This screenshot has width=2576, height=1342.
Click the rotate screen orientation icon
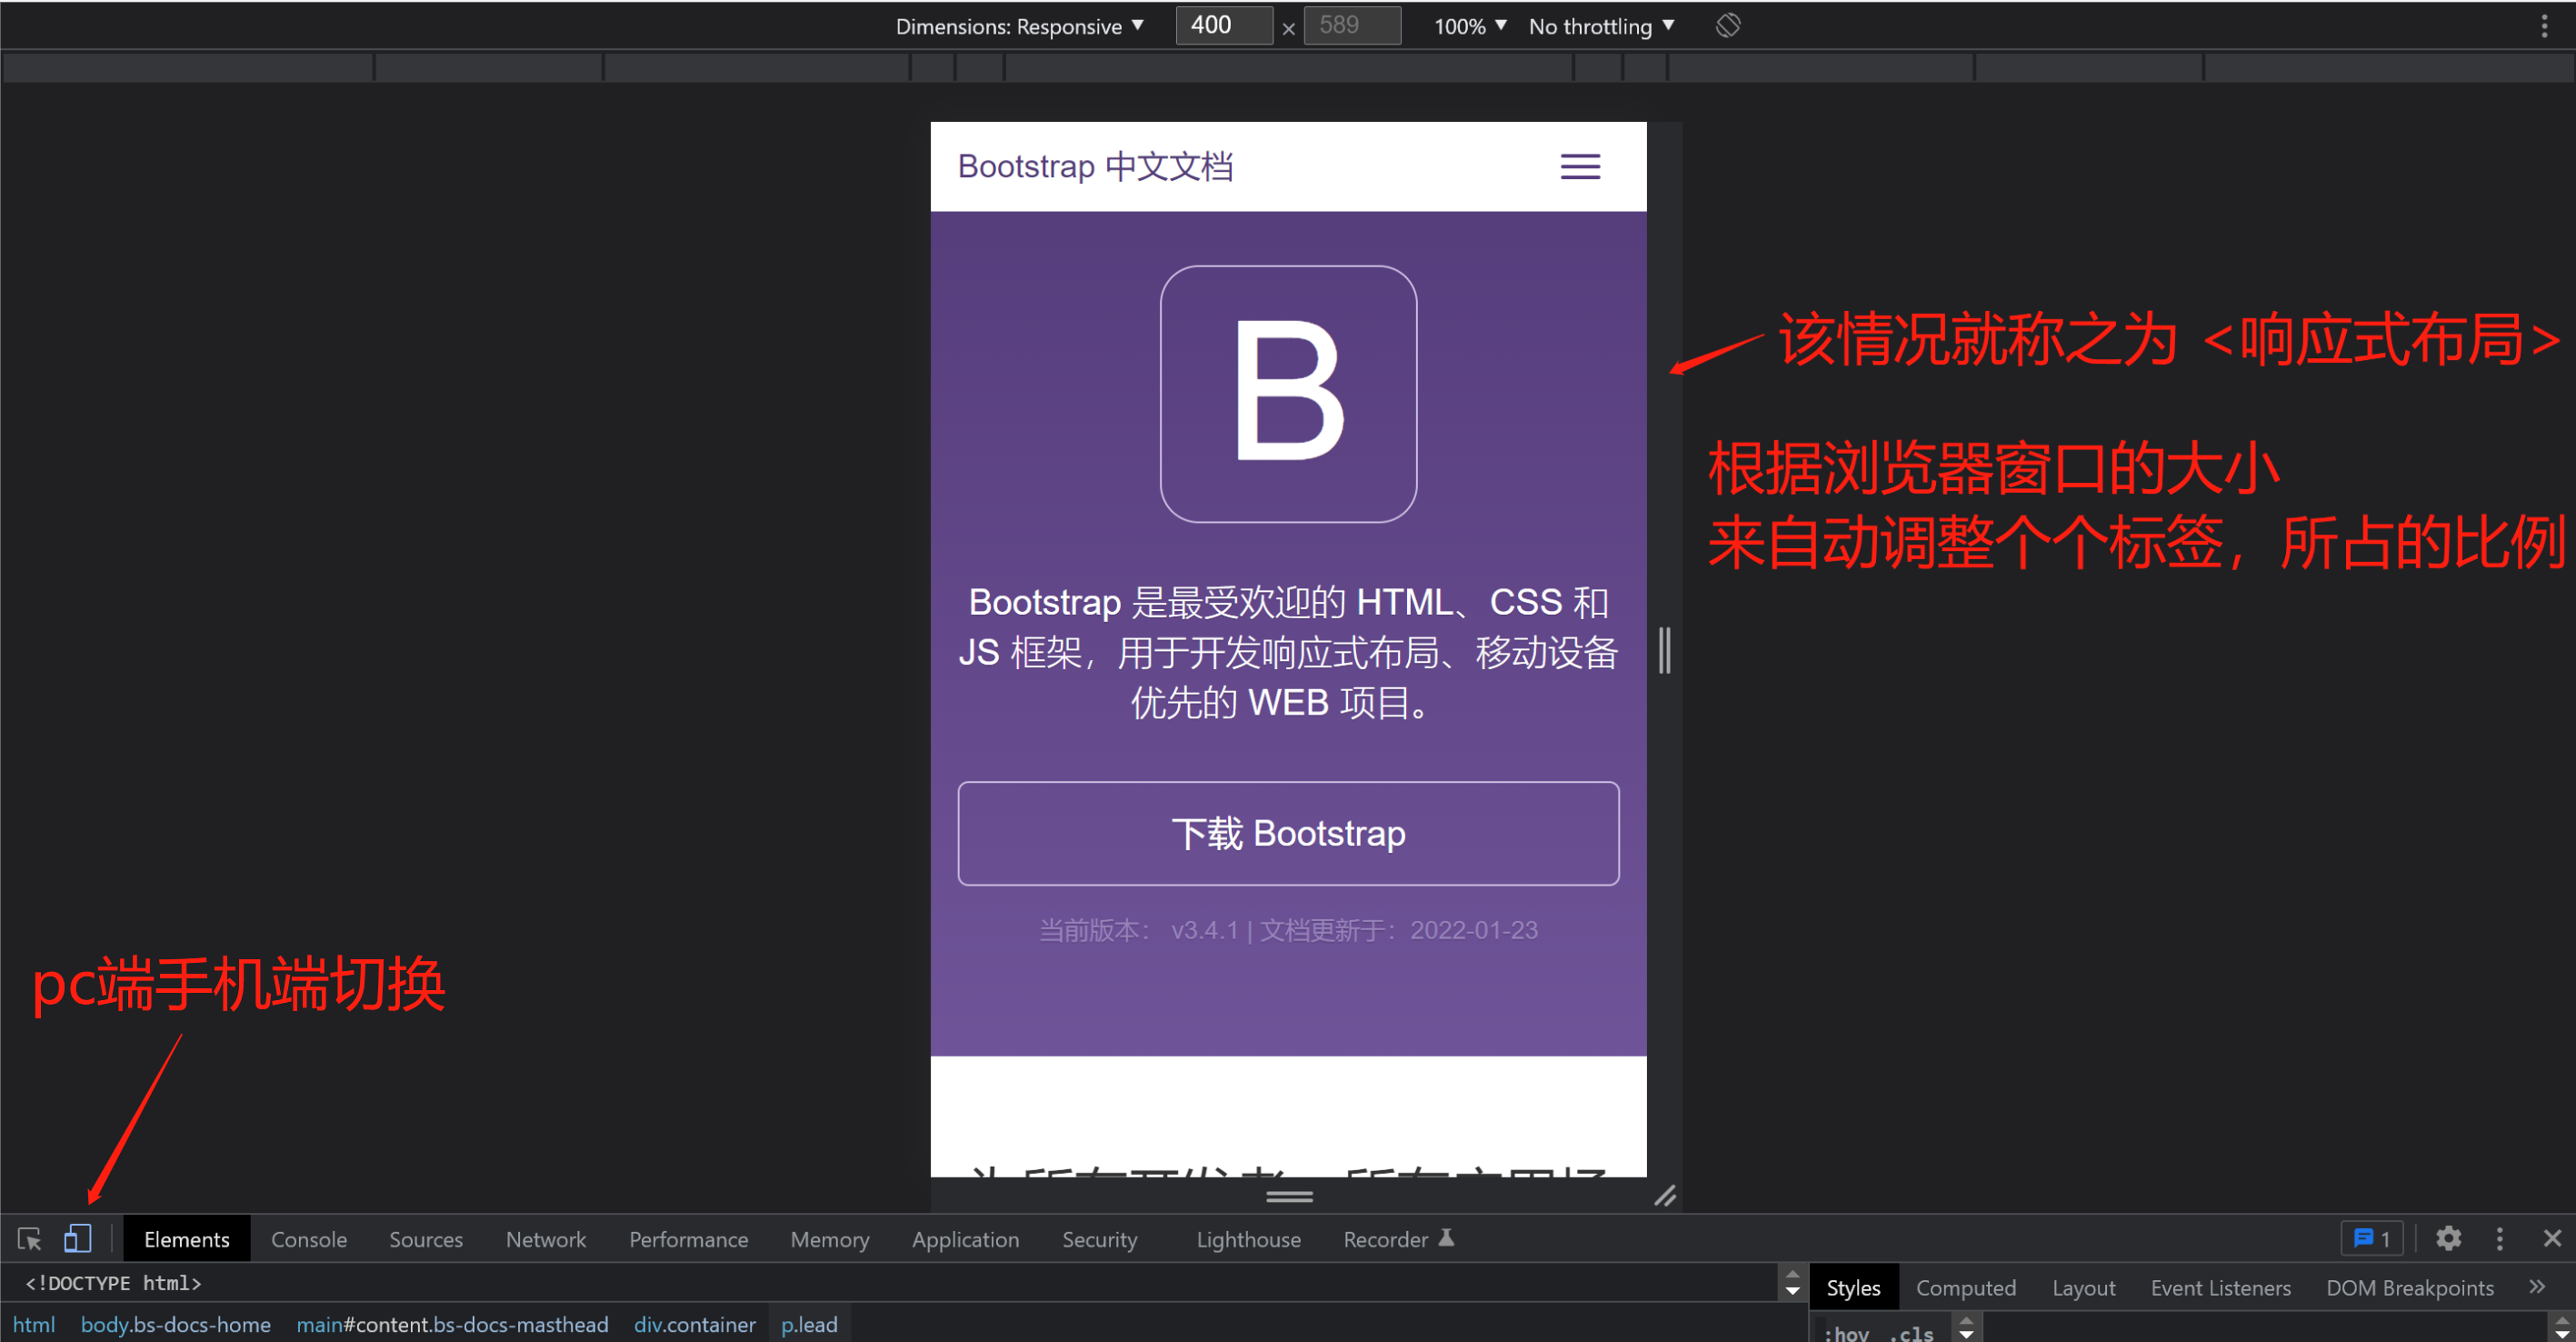coord(1728,26)
